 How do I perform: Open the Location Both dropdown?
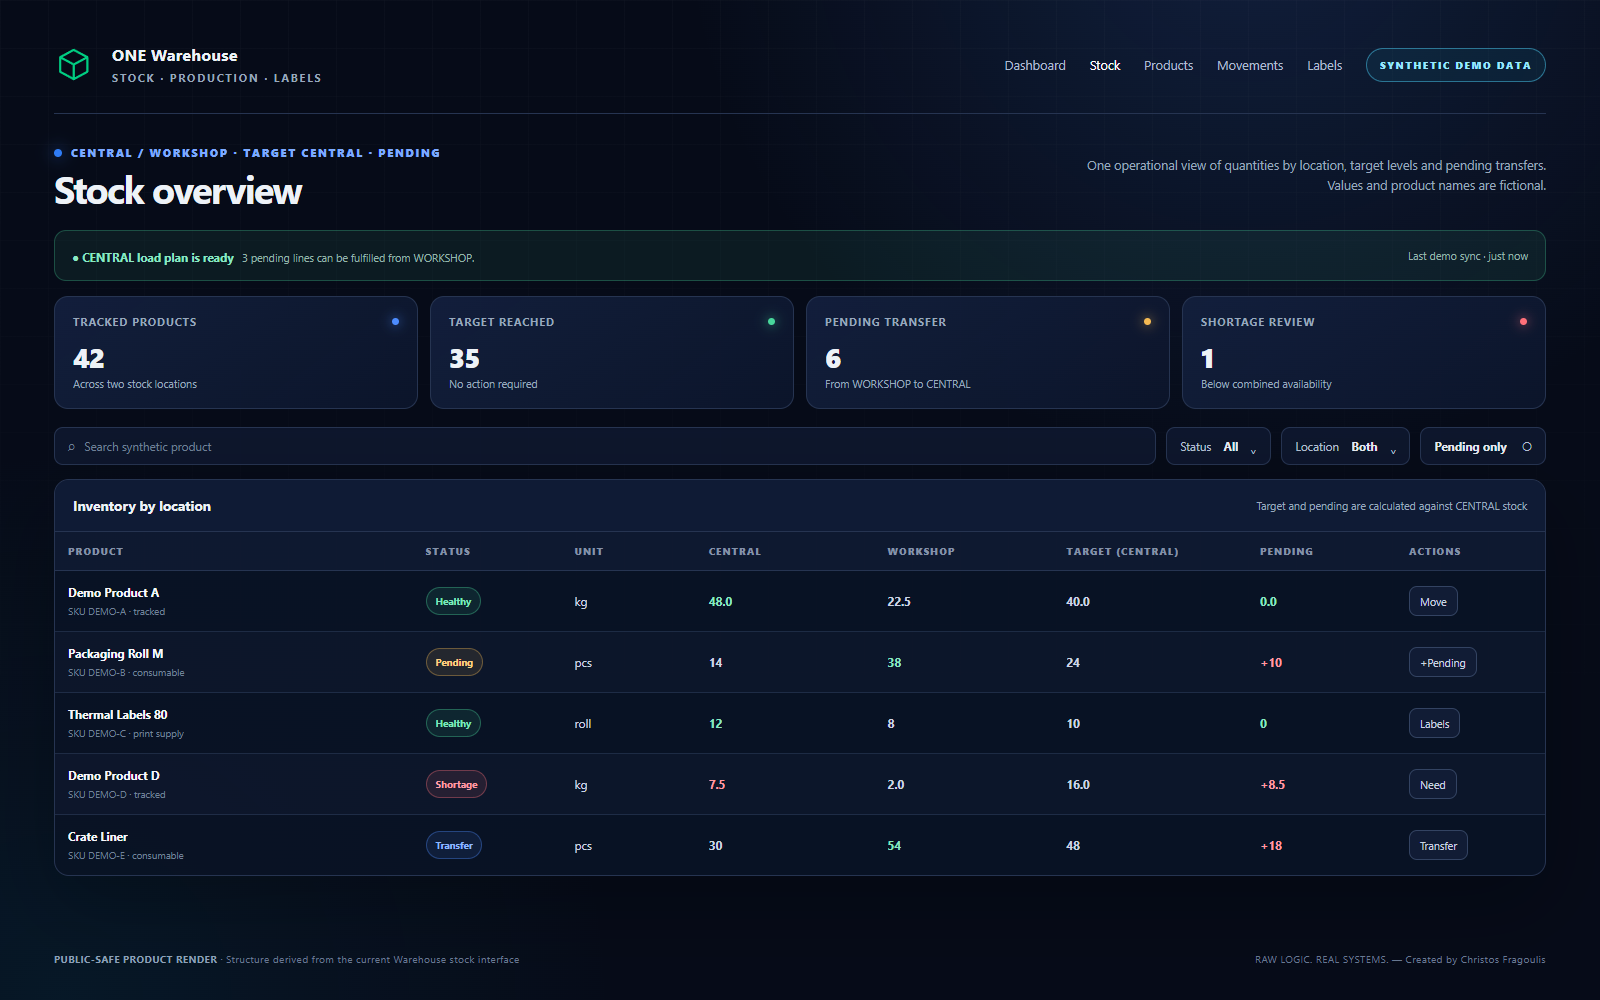(1345, 446)
